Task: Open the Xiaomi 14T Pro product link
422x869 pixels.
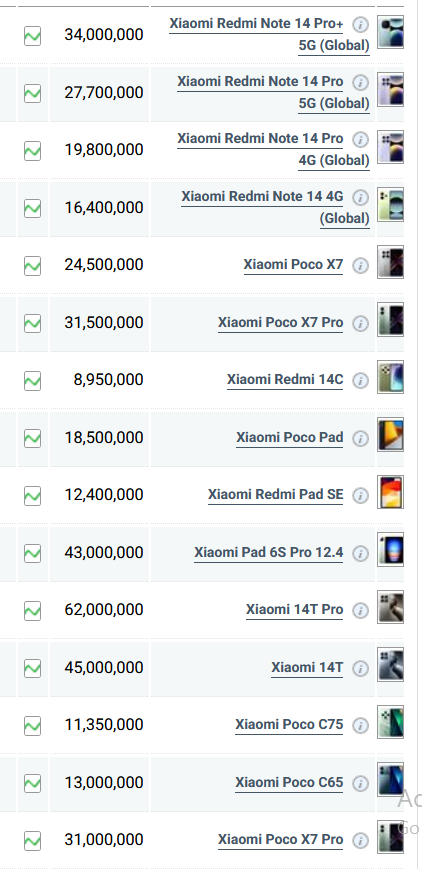Action: coord(294,610)
